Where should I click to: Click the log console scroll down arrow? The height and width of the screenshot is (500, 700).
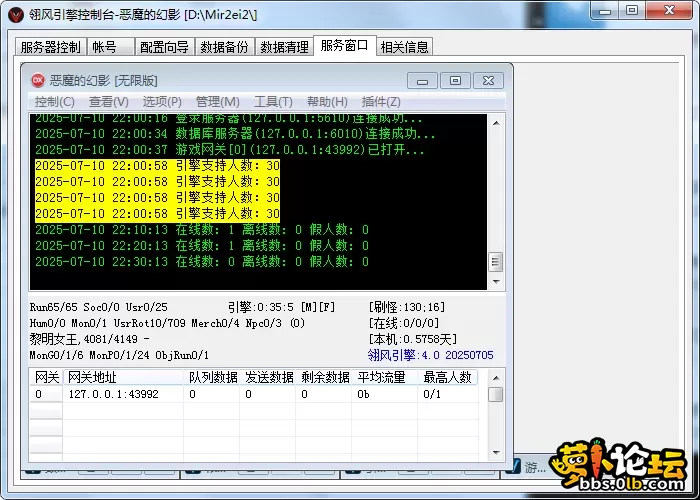tap(496, 282)
